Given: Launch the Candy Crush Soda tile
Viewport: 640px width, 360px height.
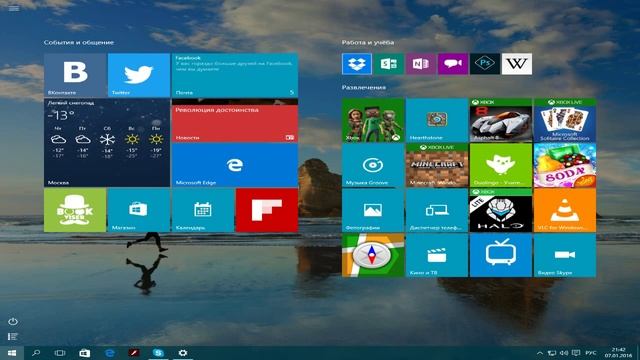Looking at the screenshot, I should coord(565,165).
